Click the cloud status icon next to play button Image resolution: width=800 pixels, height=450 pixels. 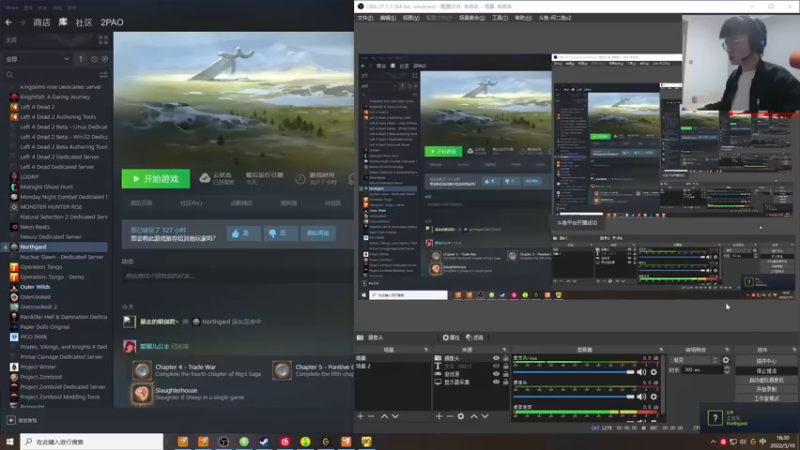[205, 178]
